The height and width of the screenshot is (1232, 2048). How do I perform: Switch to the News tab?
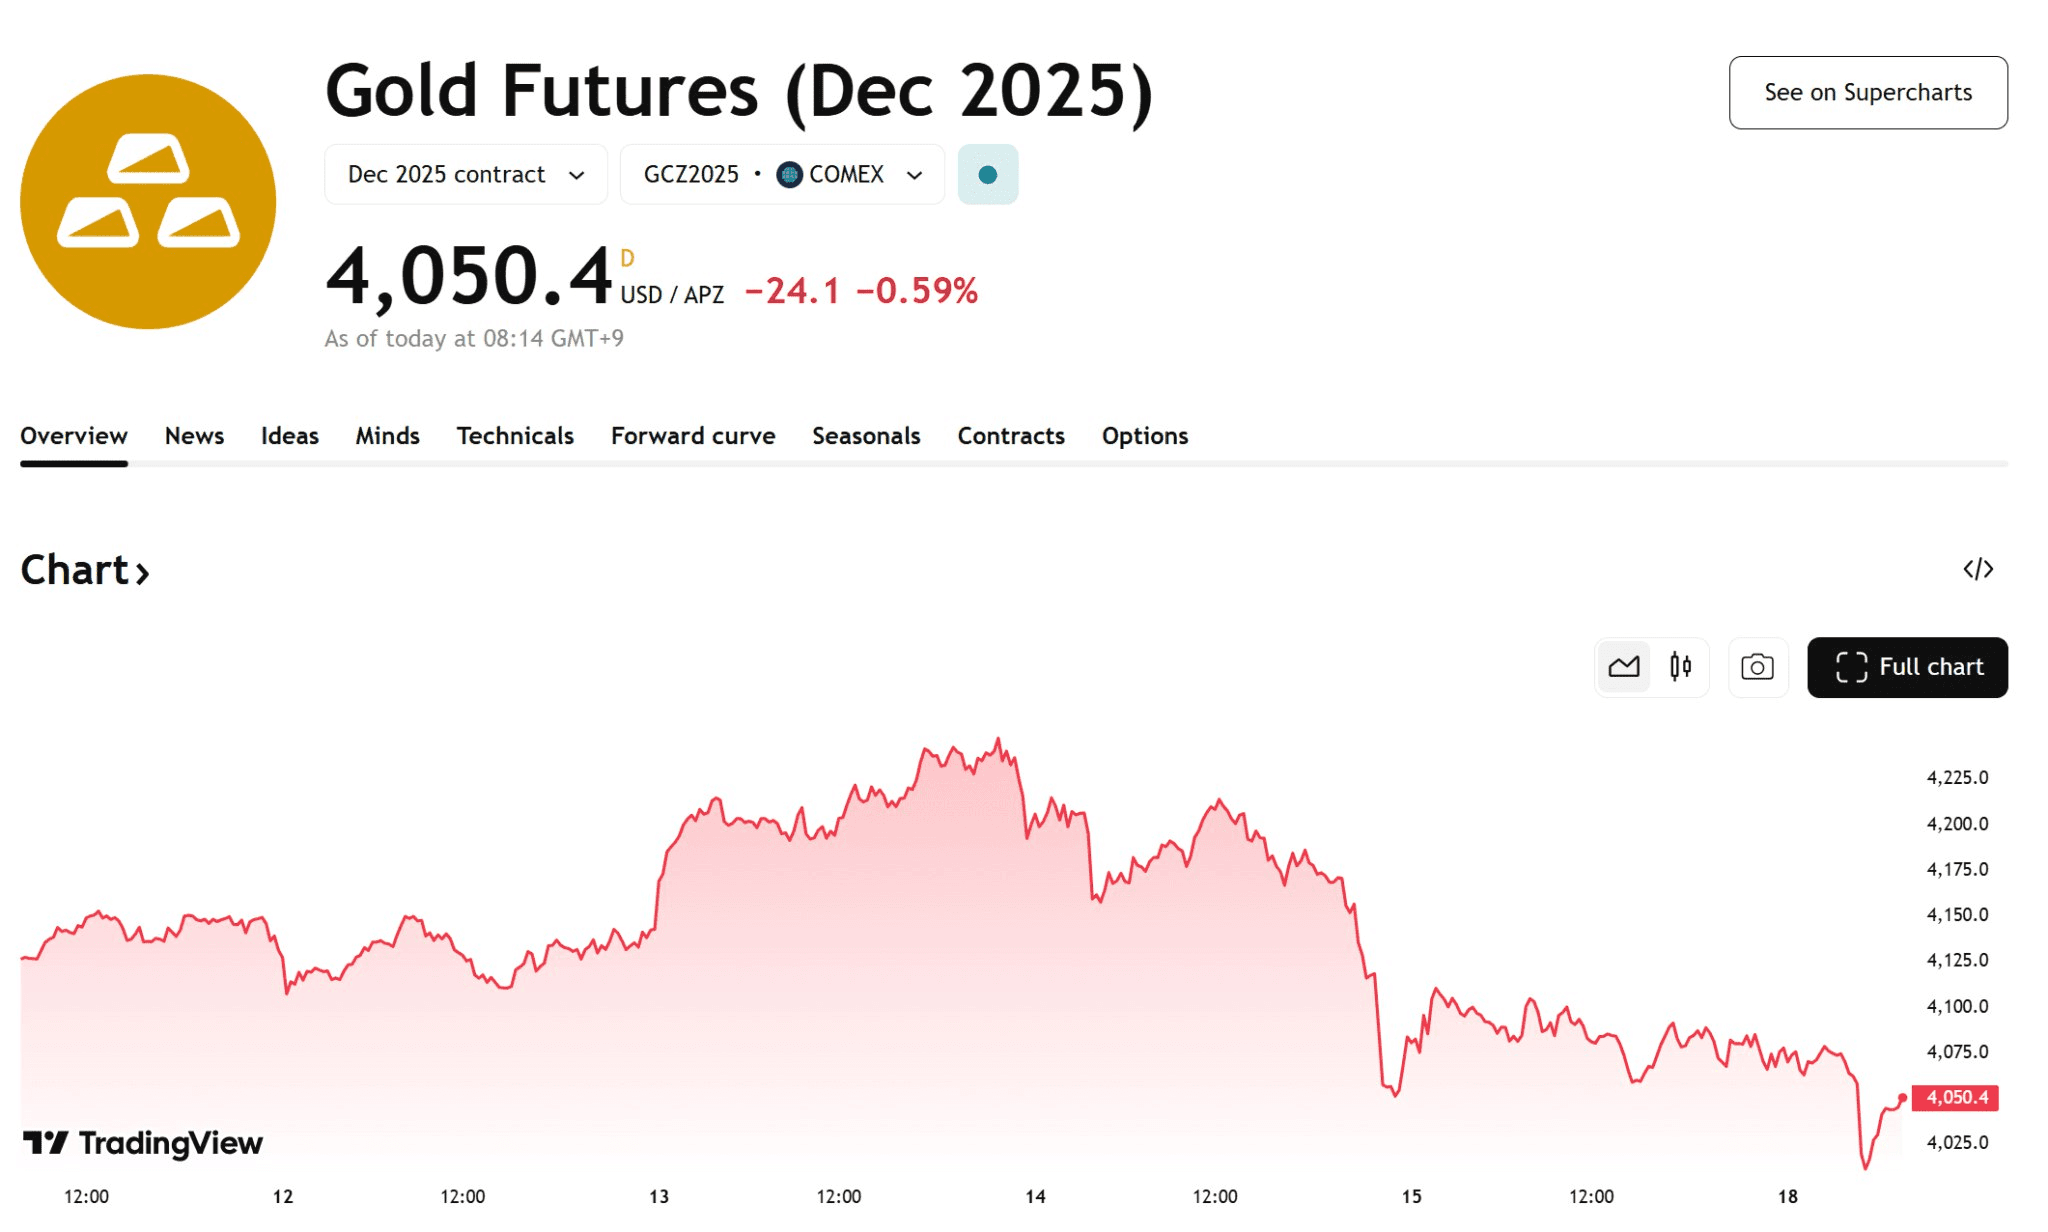click(x=194, y=436)
